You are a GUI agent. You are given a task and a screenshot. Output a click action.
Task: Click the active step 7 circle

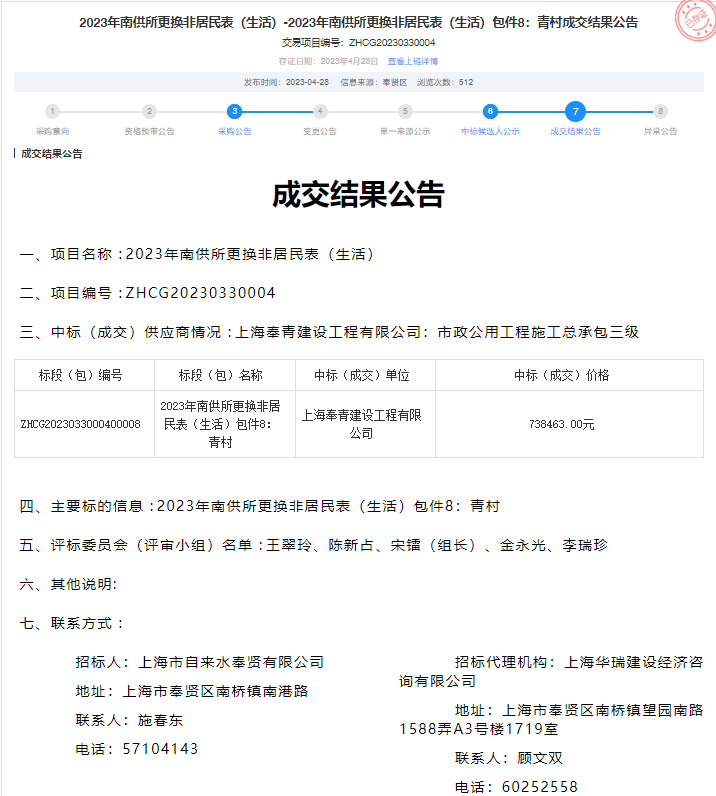(x=575, y=112)
